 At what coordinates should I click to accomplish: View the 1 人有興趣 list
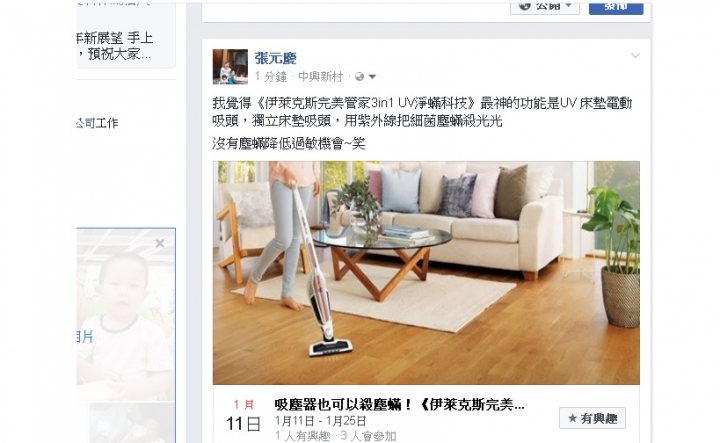coord(302,436)
